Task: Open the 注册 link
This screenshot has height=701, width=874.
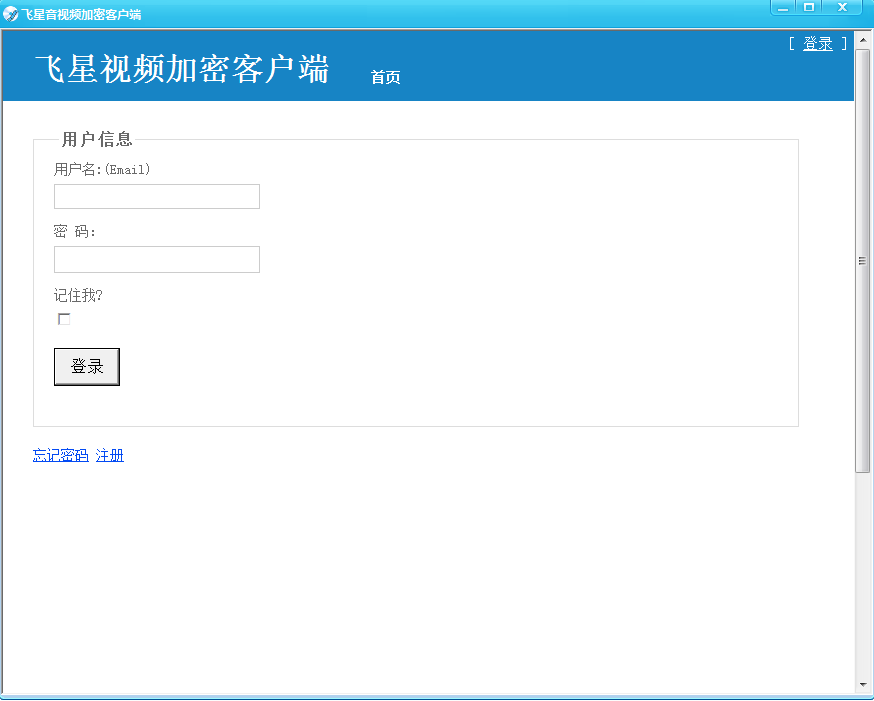Action: [x=110, y=455]
